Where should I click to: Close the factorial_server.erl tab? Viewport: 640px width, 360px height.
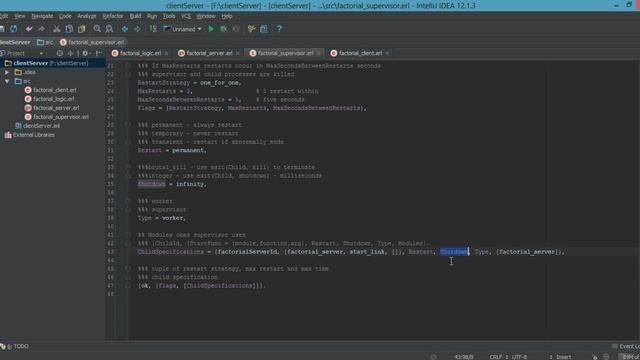238,53
